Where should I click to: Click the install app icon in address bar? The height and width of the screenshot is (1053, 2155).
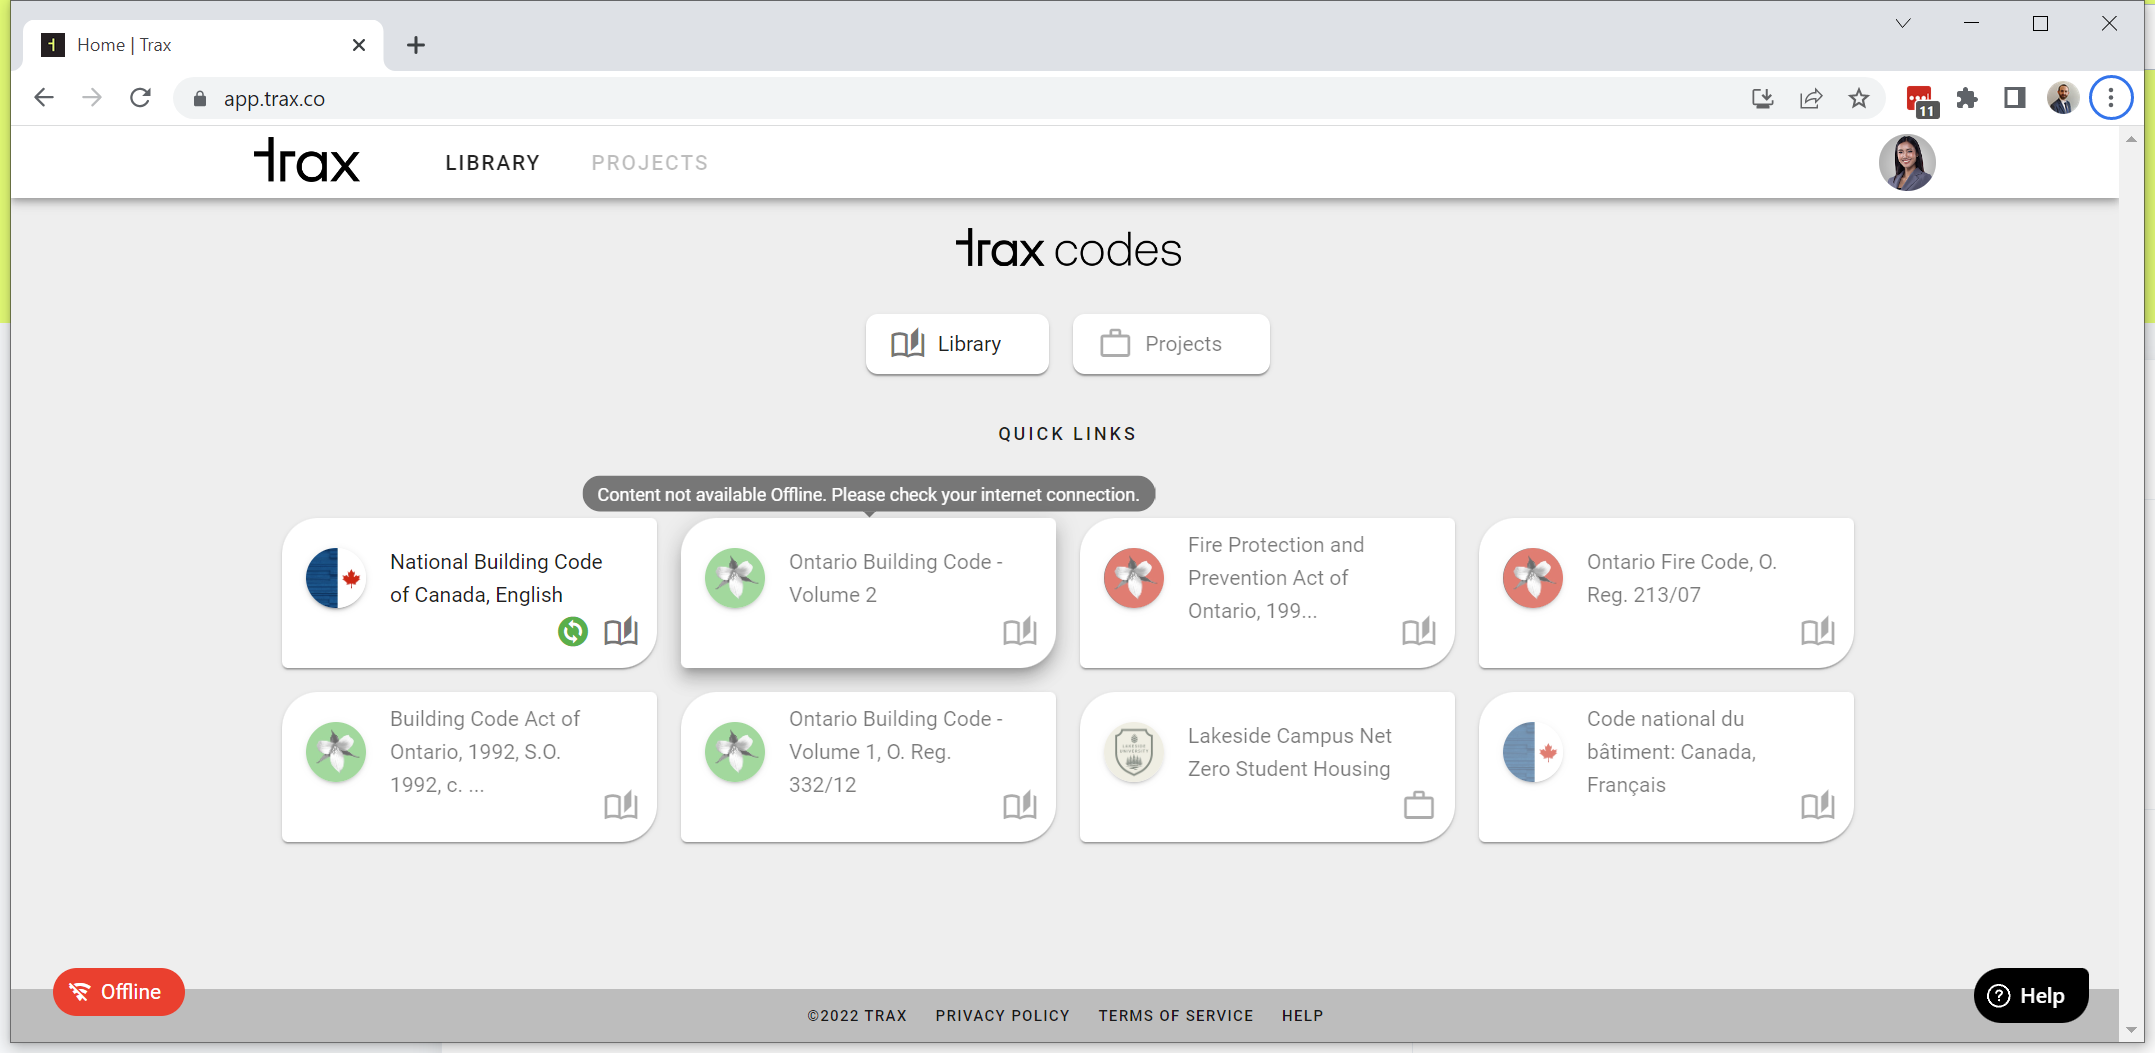(x=1763, y=98)
